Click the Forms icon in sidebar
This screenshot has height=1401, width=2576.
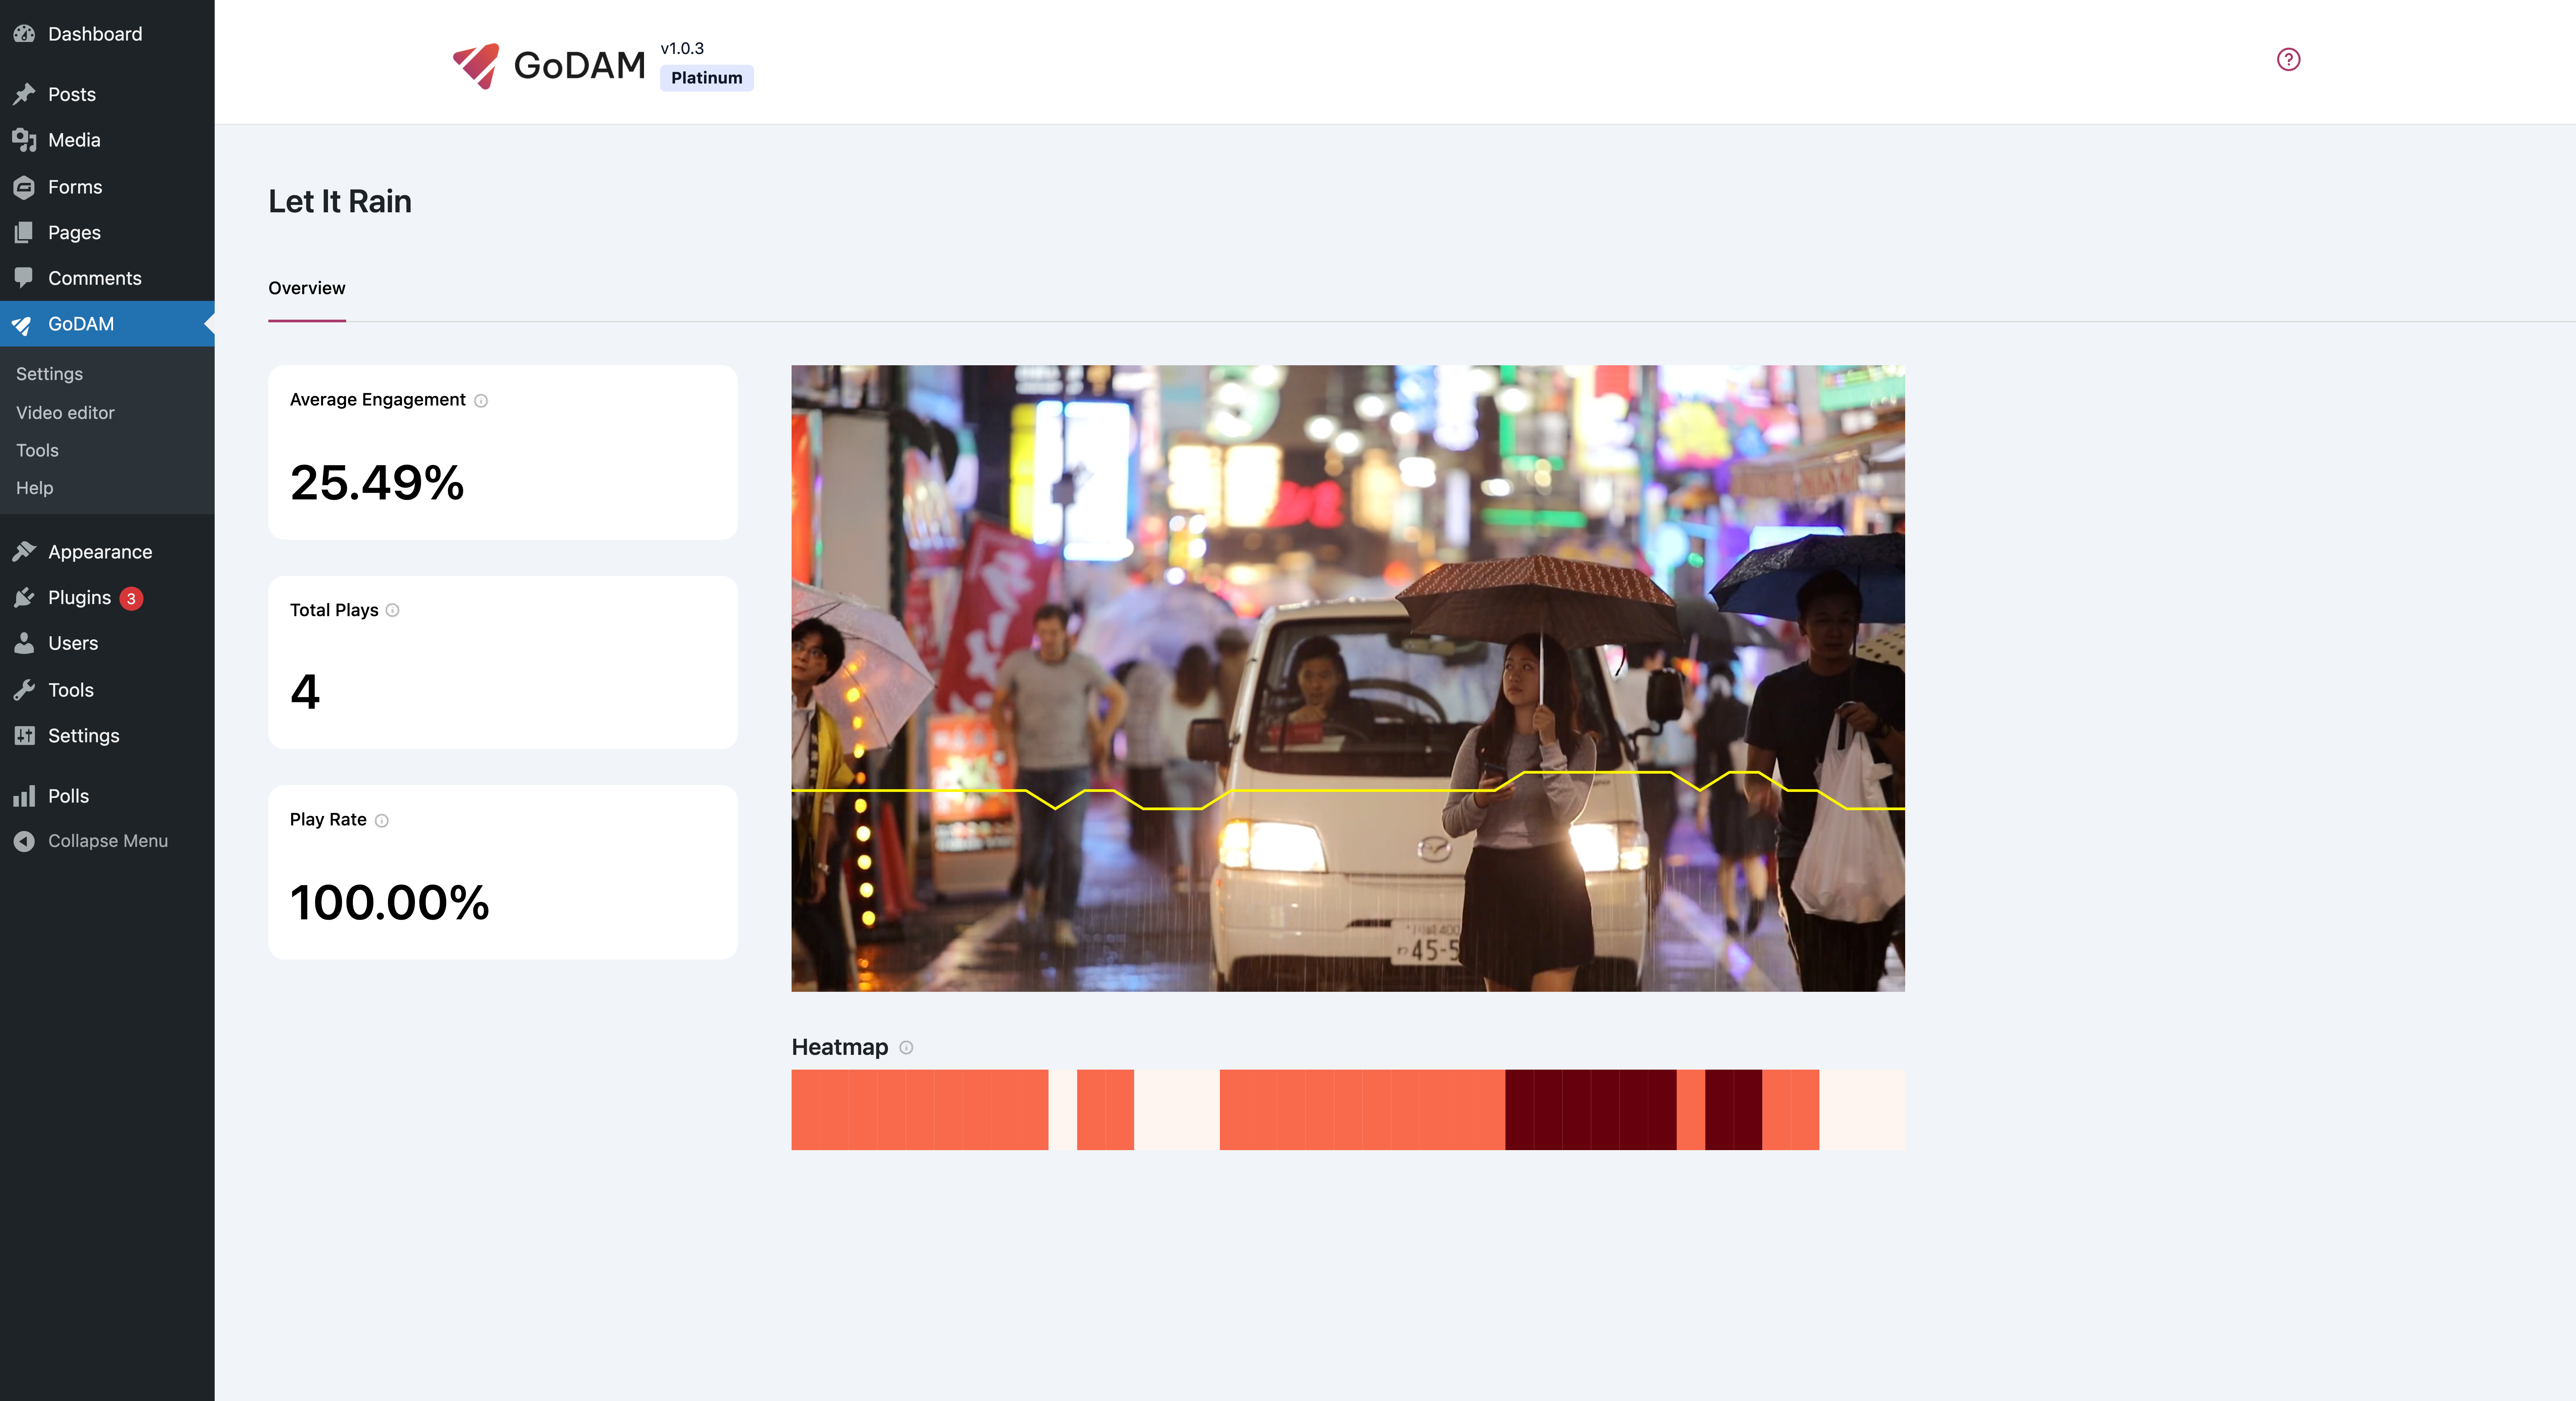tap(24, 187)
